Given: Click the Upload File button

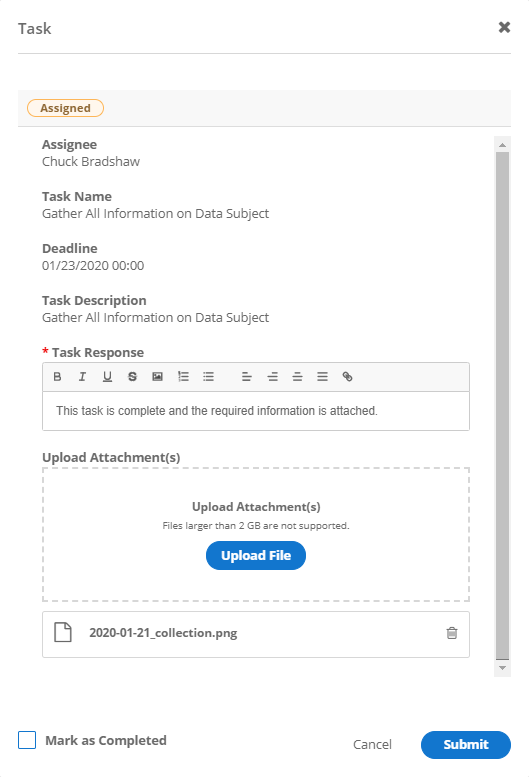Looking at the screenshot, I should point(256,555).
